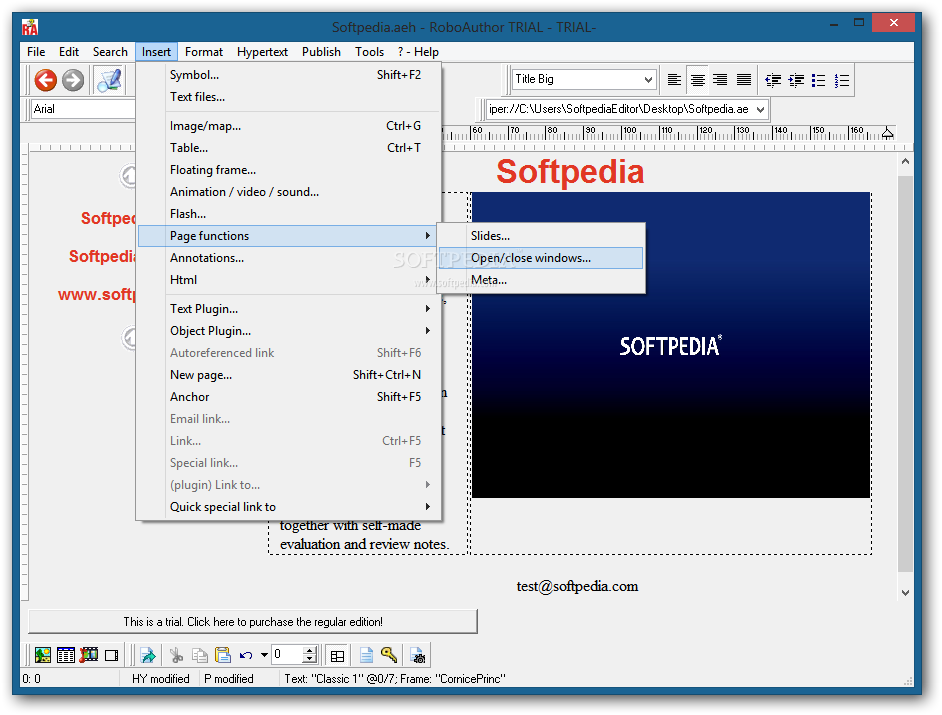This screenshot has width=942, height=715.
Task: Choose Text files... menu entry
Action: pyautogui.click(x=290, y=97)
